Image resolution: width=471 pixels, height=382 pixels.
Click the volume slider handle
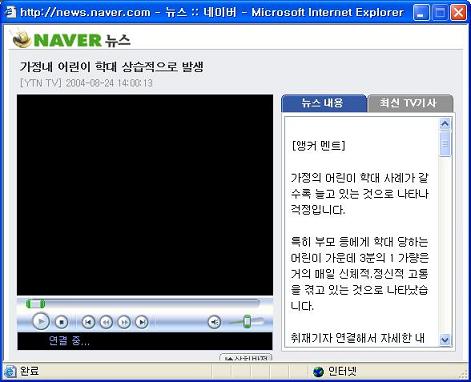coord(247,322)
